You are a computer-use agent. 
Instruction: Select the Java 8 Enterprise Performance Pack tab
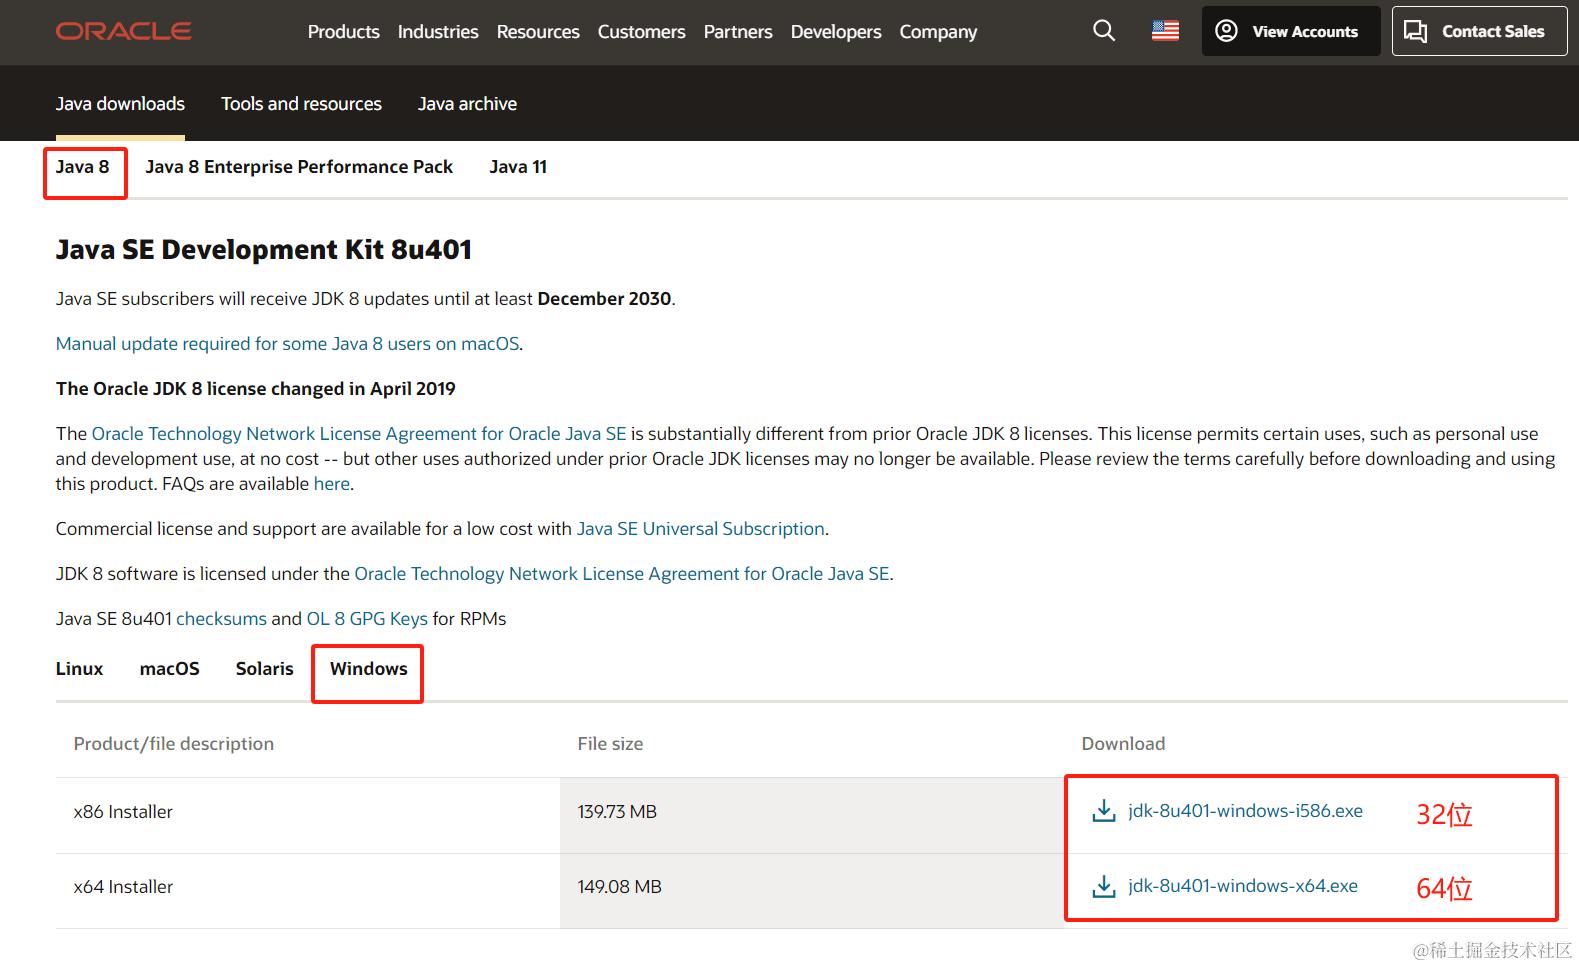point(299,167)
